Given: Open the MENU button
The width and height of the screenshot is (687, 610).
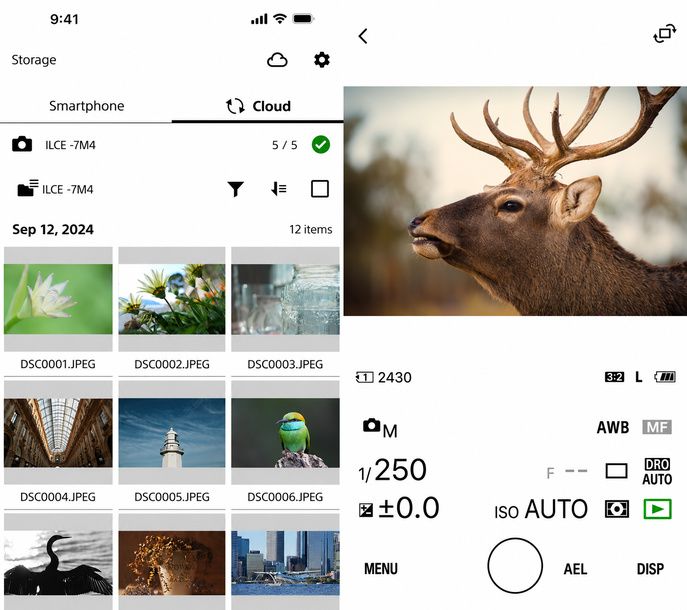Looking at the screenshot, I should coord(381,569).
